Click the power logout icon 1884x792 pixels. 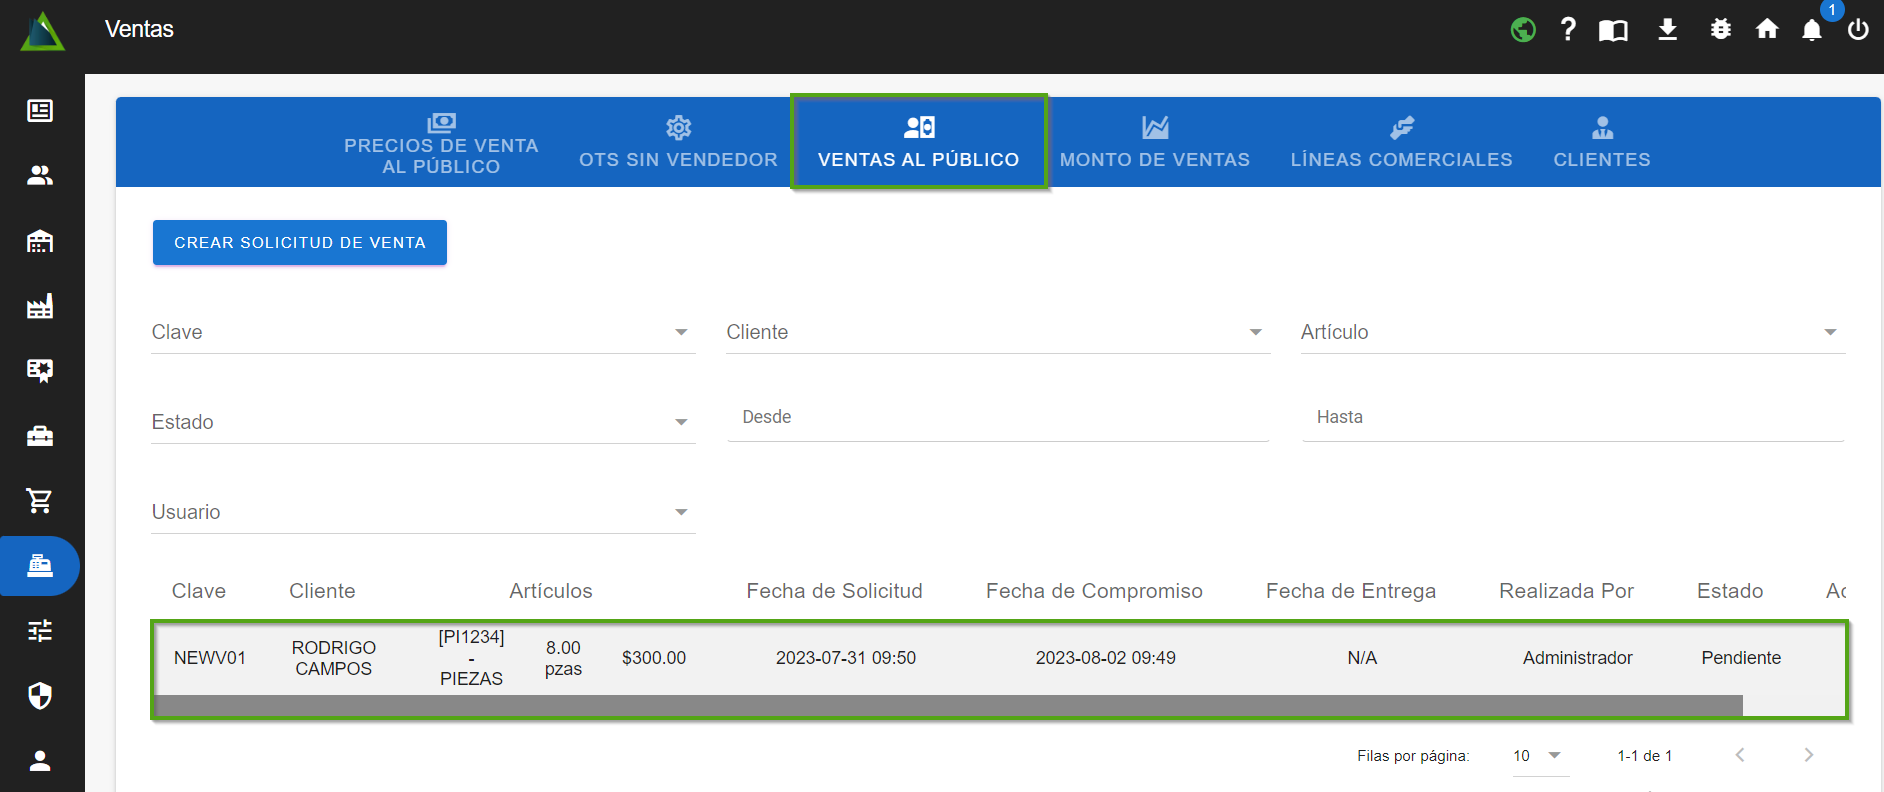1858,30
